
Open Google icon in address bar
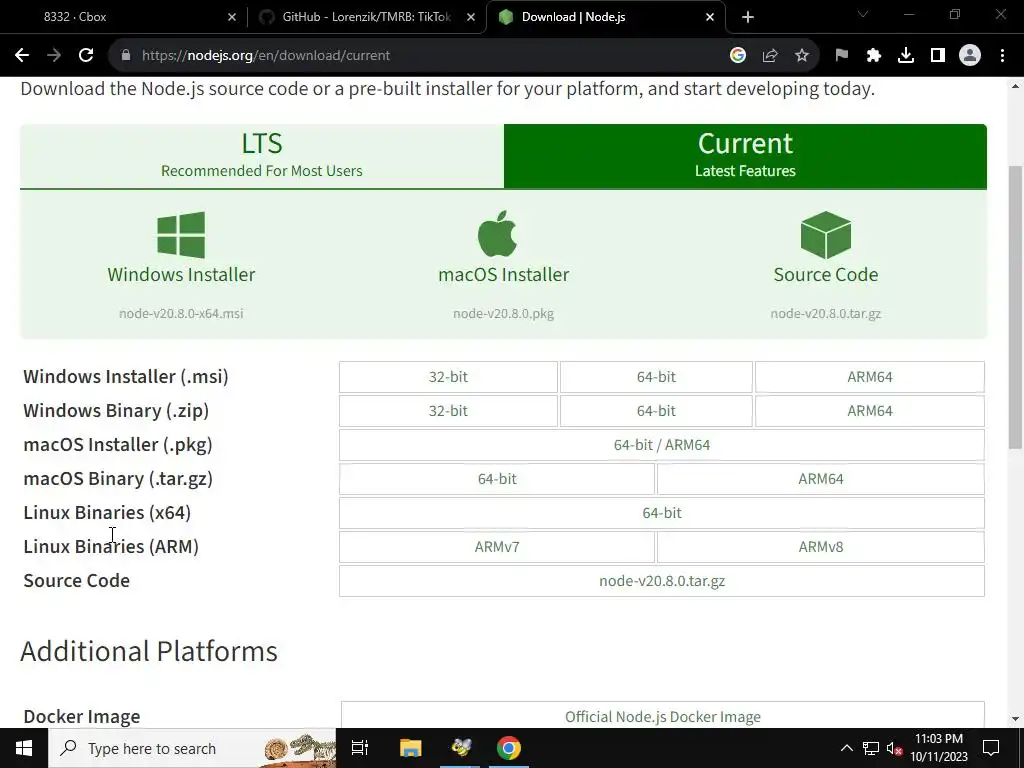coord(738,56)
